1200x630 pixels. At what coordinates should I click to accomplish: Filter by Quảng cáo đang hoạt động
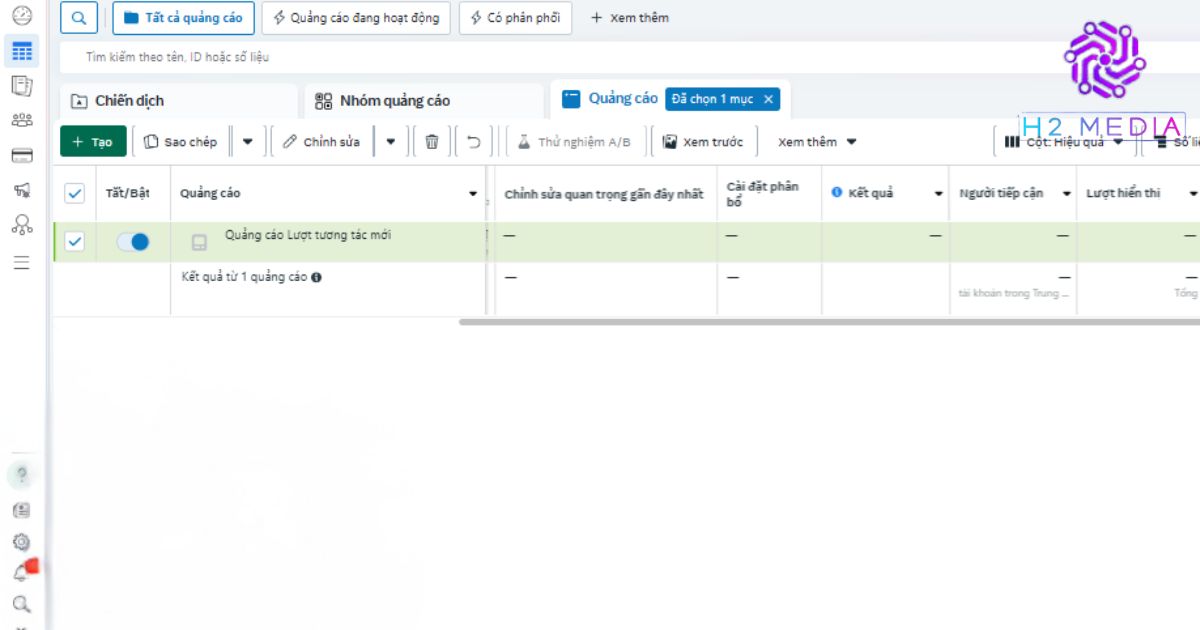pyautogui.click(x=356, y=18)
